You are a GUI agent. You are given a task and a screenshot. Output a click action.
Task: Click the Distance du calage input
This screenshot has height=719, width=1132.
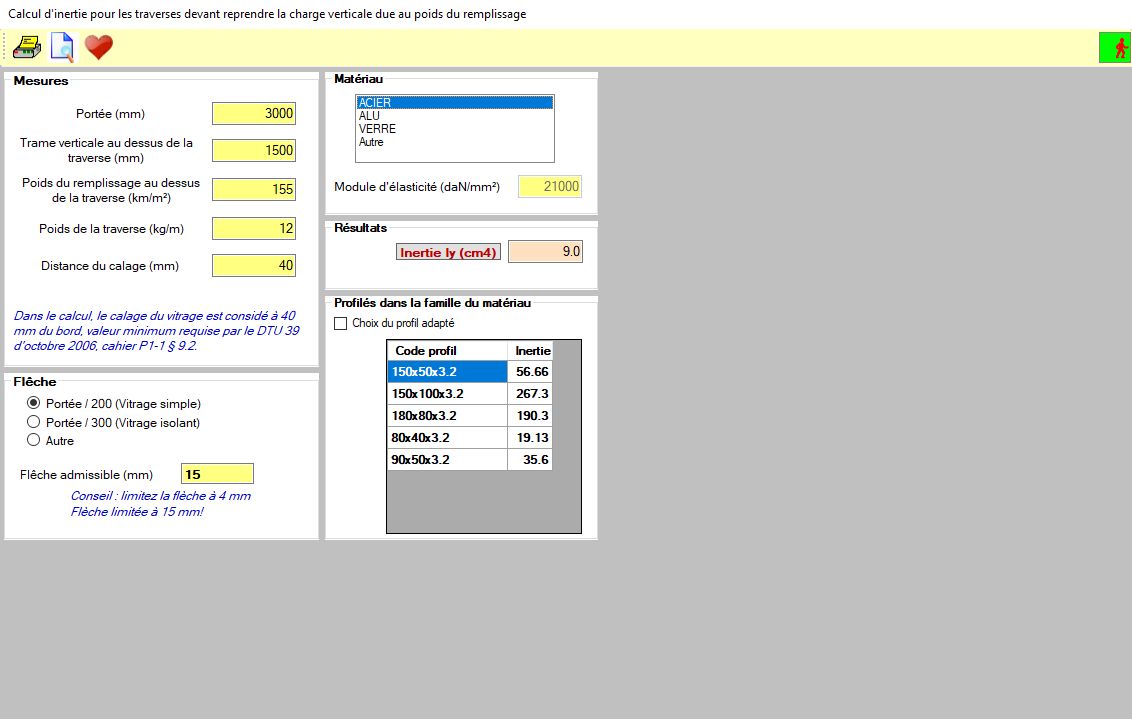pyautogui.click(x=254, y=266)
